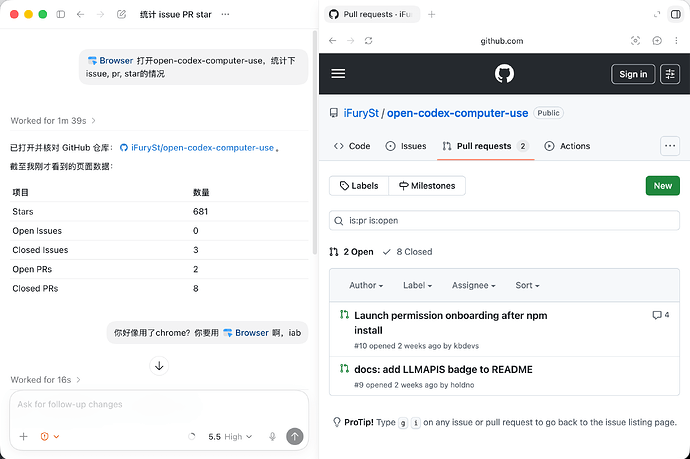Click the open PR icon for LLMAPIS badge
Screen dimensions: 690x459
click(344, 369)
